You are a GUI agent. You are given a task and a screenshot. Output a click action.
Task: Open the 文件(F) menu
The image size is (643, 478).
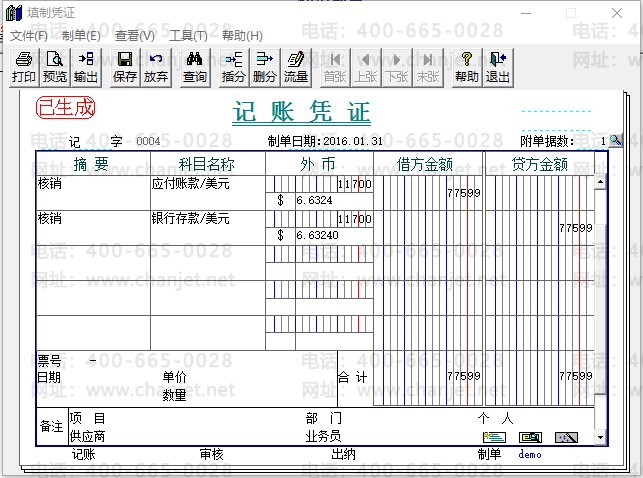(x=29, y=35)
